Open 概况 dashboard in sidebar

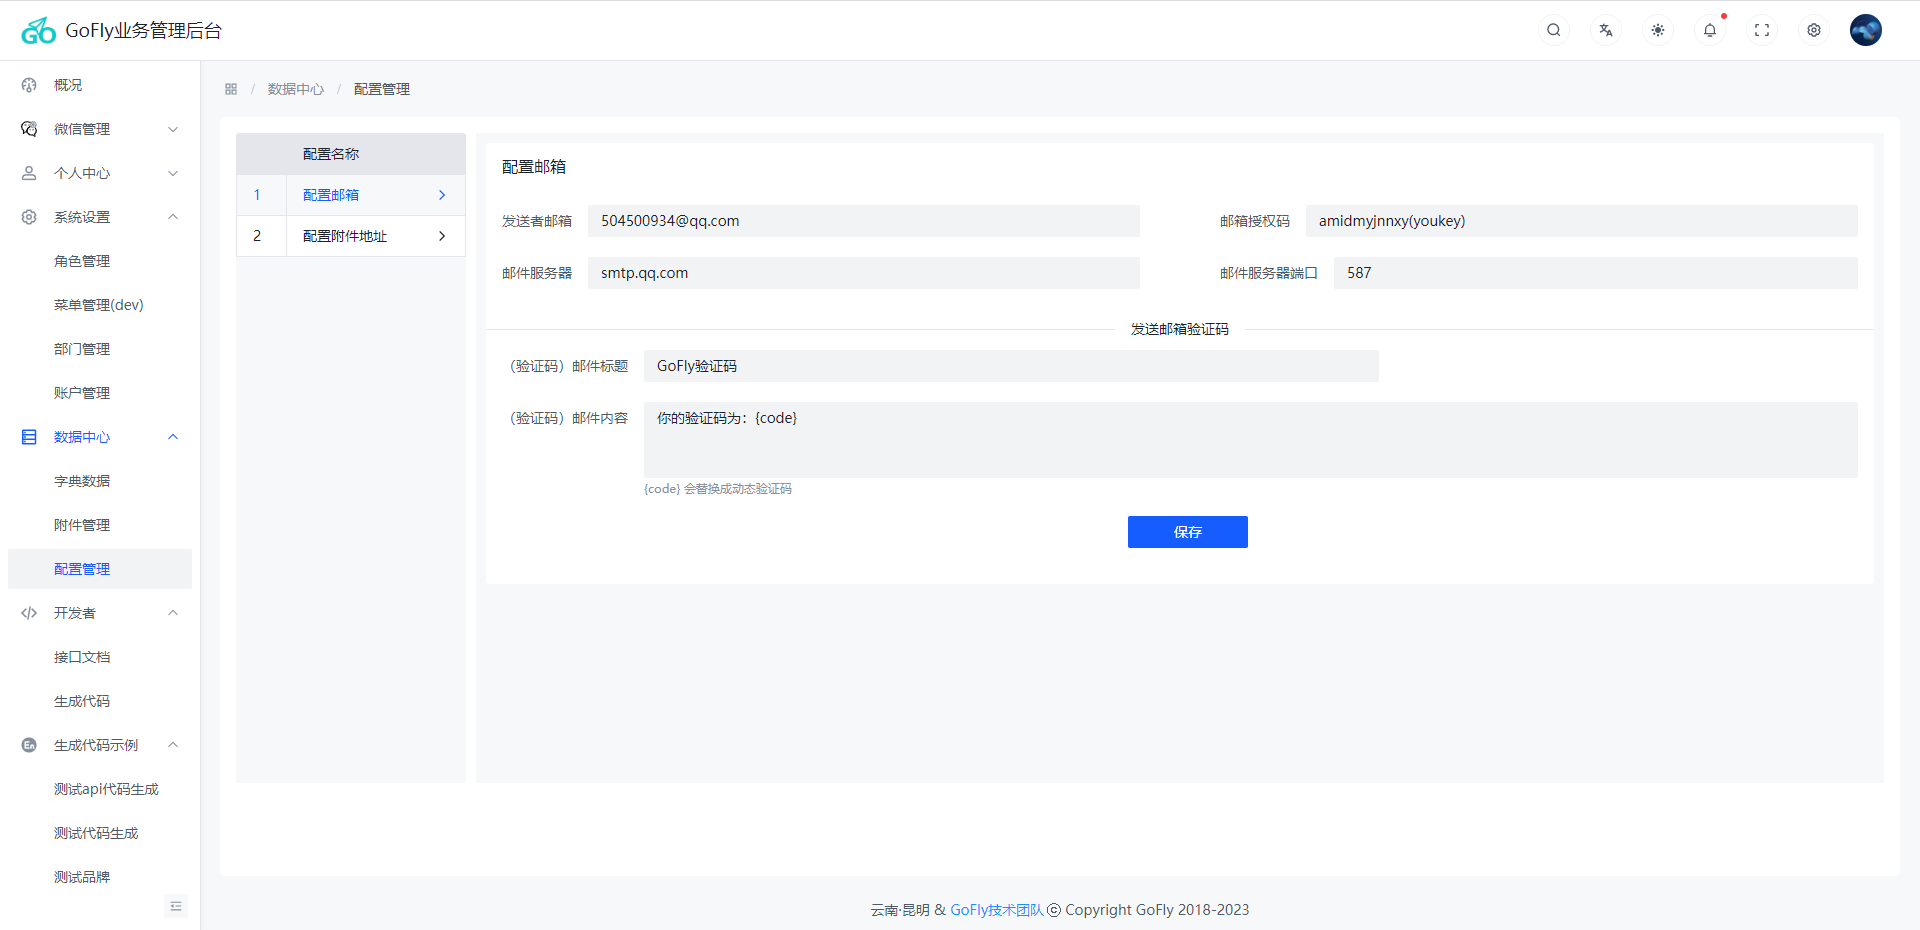point(68,85)
